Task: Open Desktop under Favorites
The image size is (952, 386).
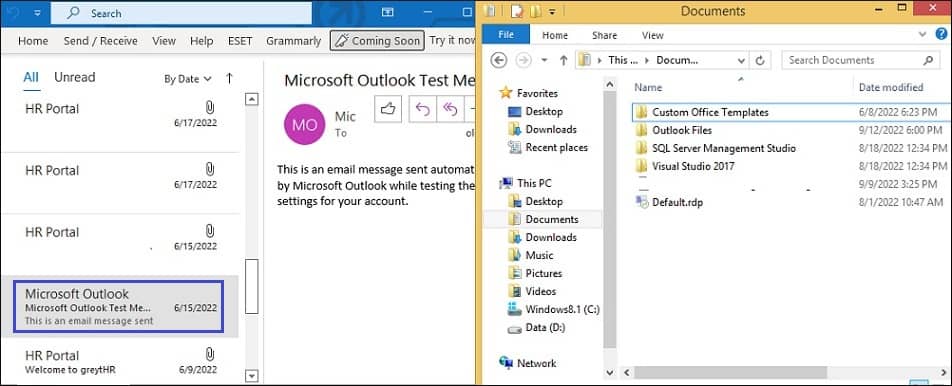Action: pos(536,111)
